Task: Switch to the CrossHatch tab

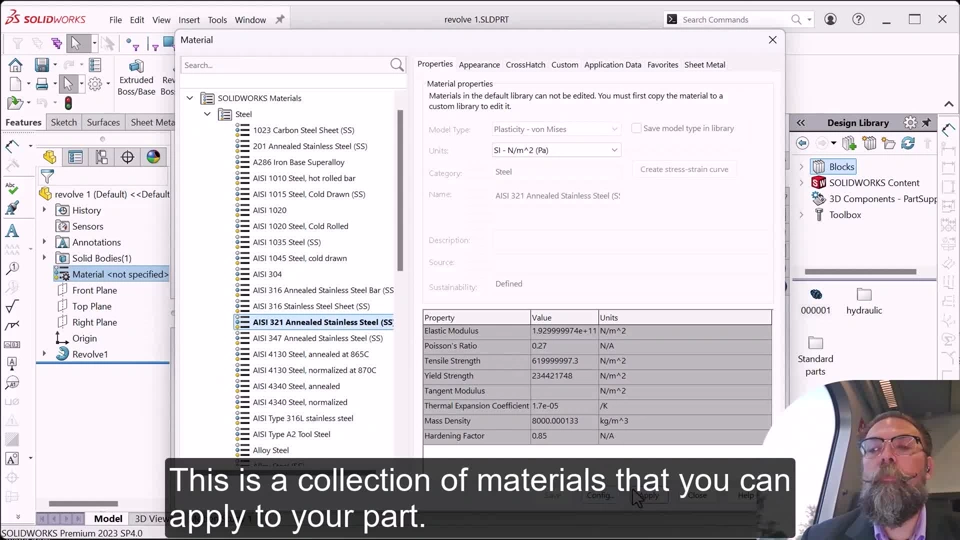Action: pyautogui.click(x=525, y=65)
